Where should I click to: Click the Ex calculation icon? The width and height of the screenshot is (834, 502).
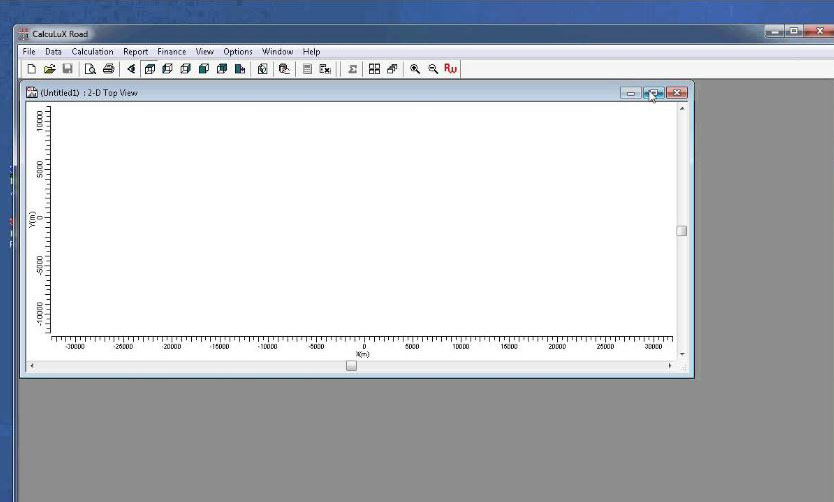coord(325,69)
